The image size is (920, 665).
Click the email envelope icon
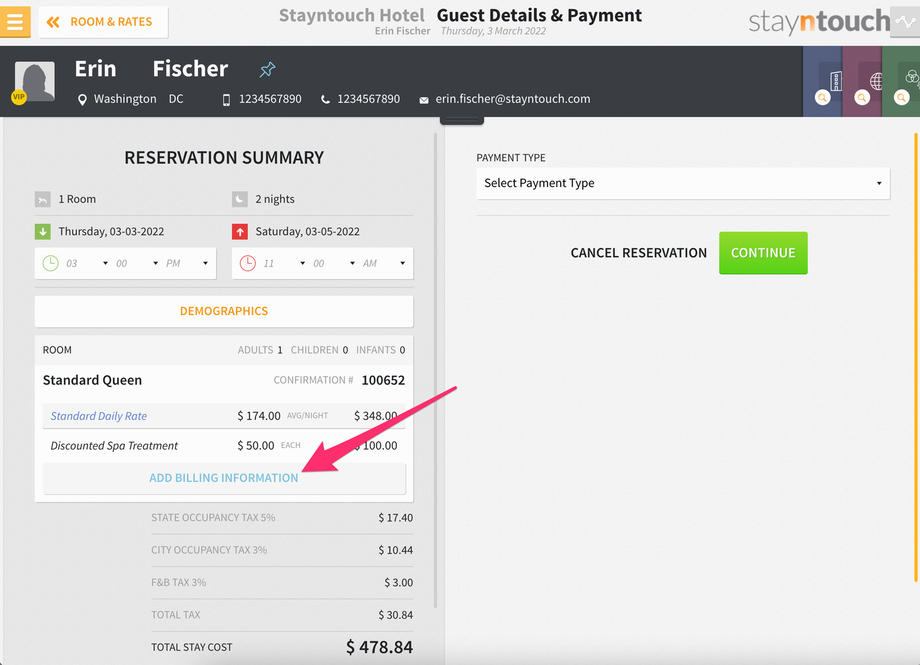(424, 100)
